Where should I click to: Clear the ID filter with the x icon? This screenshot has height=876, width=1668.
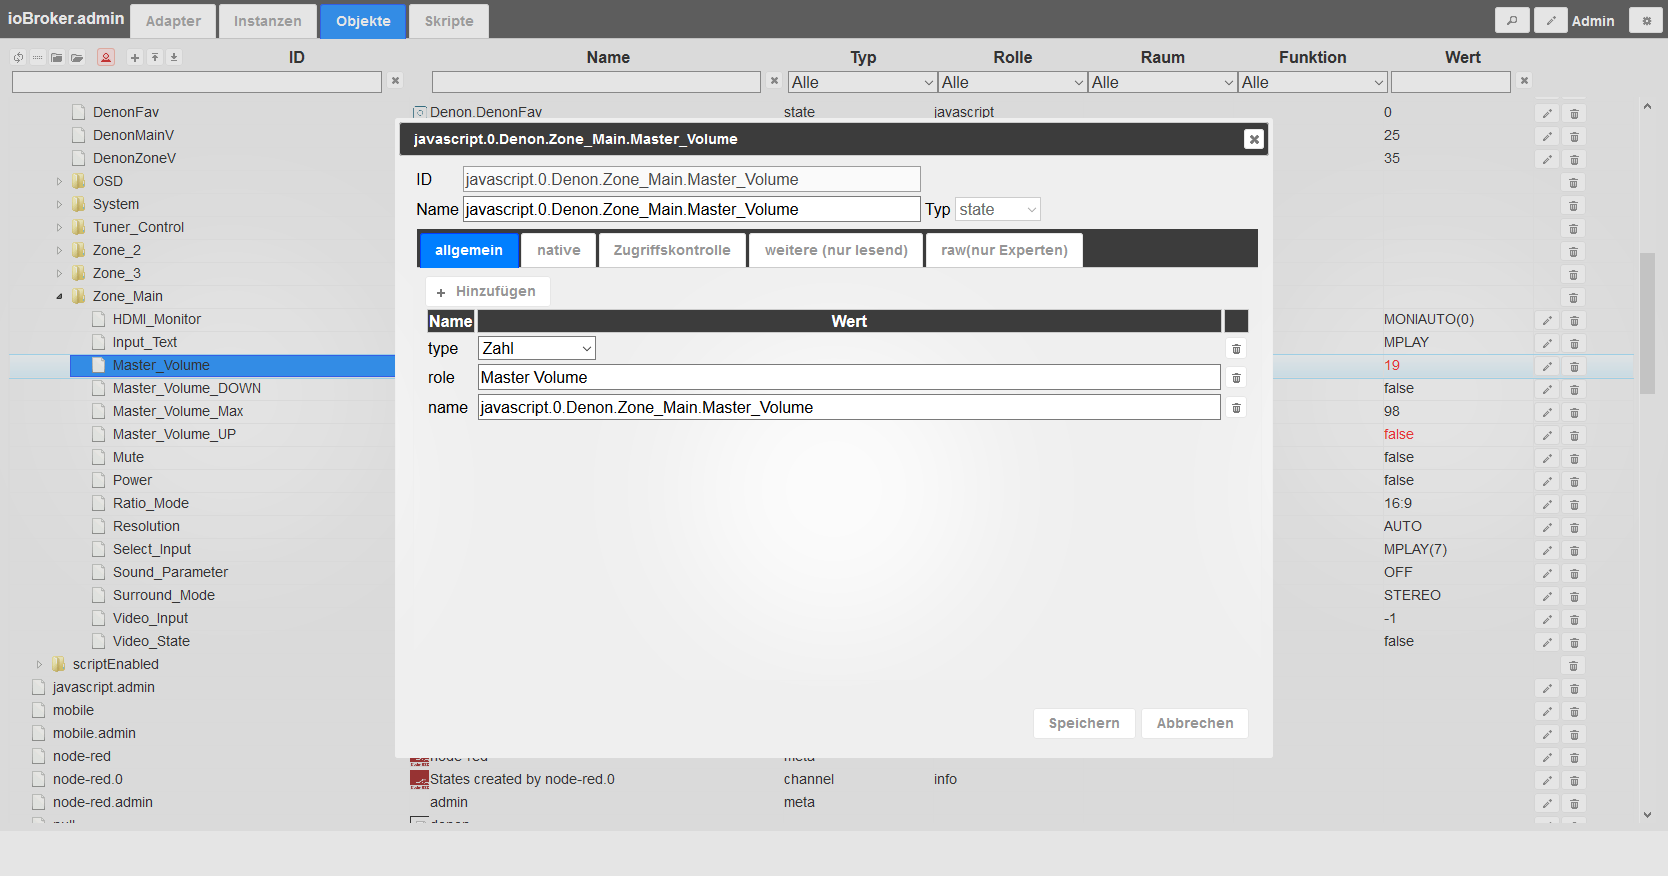point(396,81)
